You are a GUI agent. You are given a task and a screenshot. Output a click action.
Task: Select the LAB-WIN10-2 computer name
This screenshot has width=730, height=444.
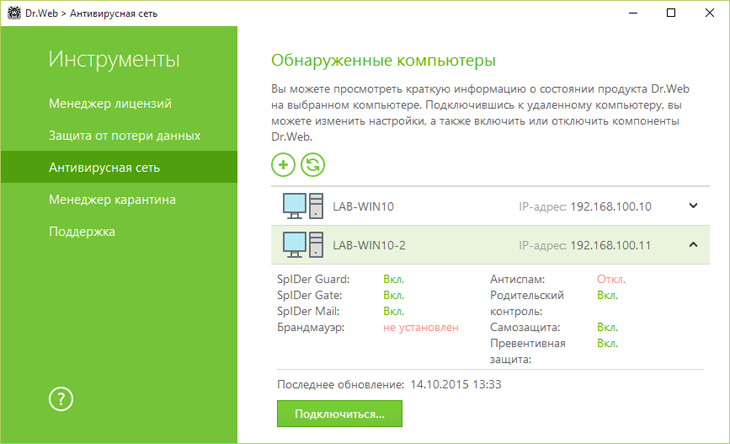(x=369, y=245)
